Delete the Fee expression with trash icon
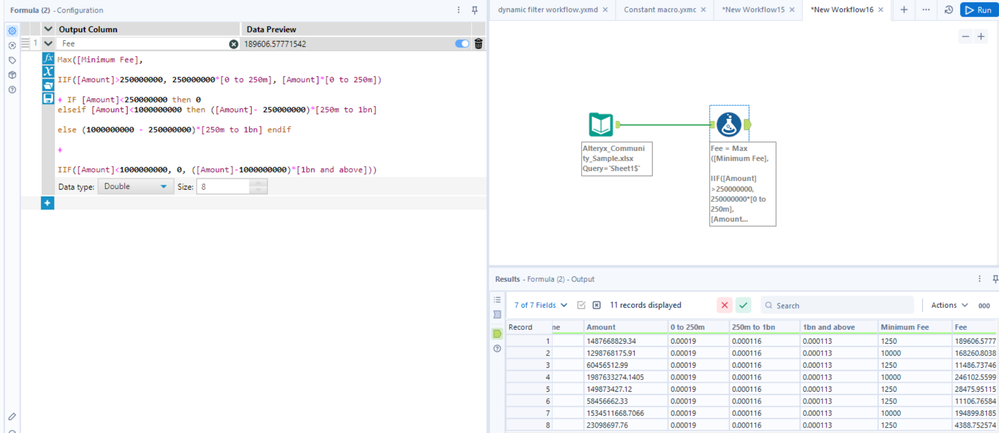 tap(478, 44)
